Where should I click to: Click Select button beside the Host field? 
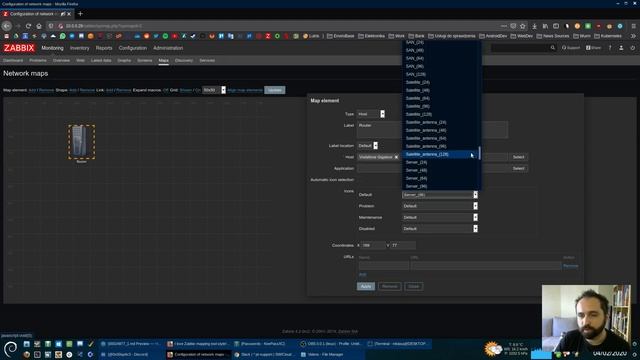[518, 157]
